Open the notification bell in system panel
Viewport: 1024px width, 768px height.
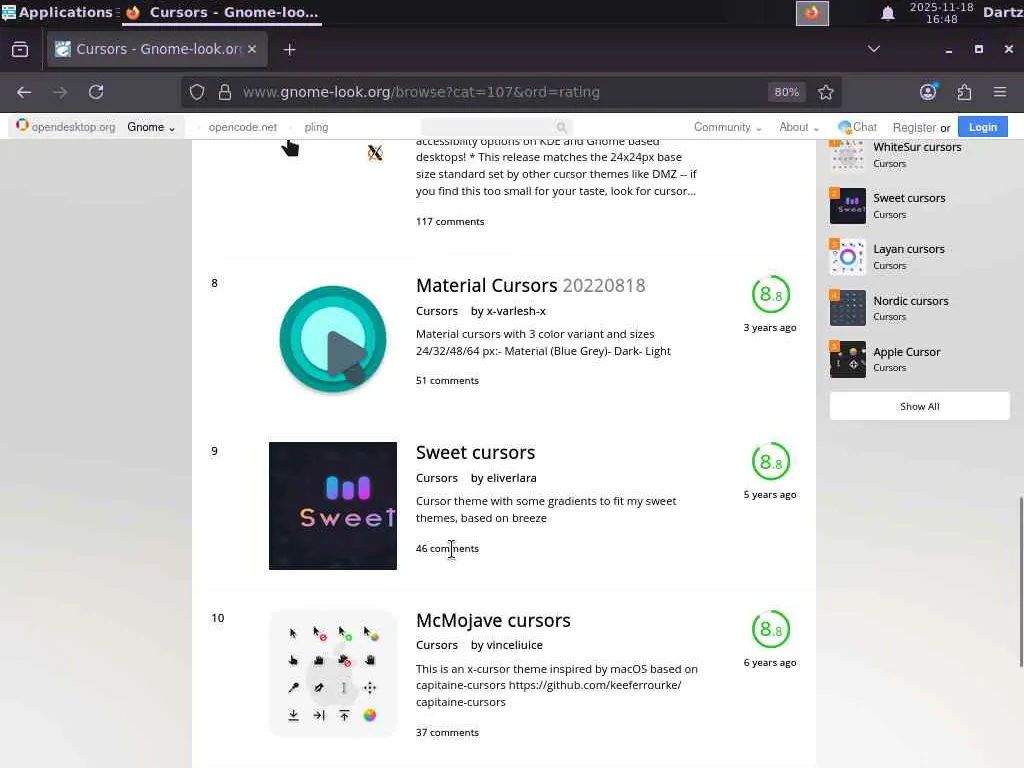(888, 13)
